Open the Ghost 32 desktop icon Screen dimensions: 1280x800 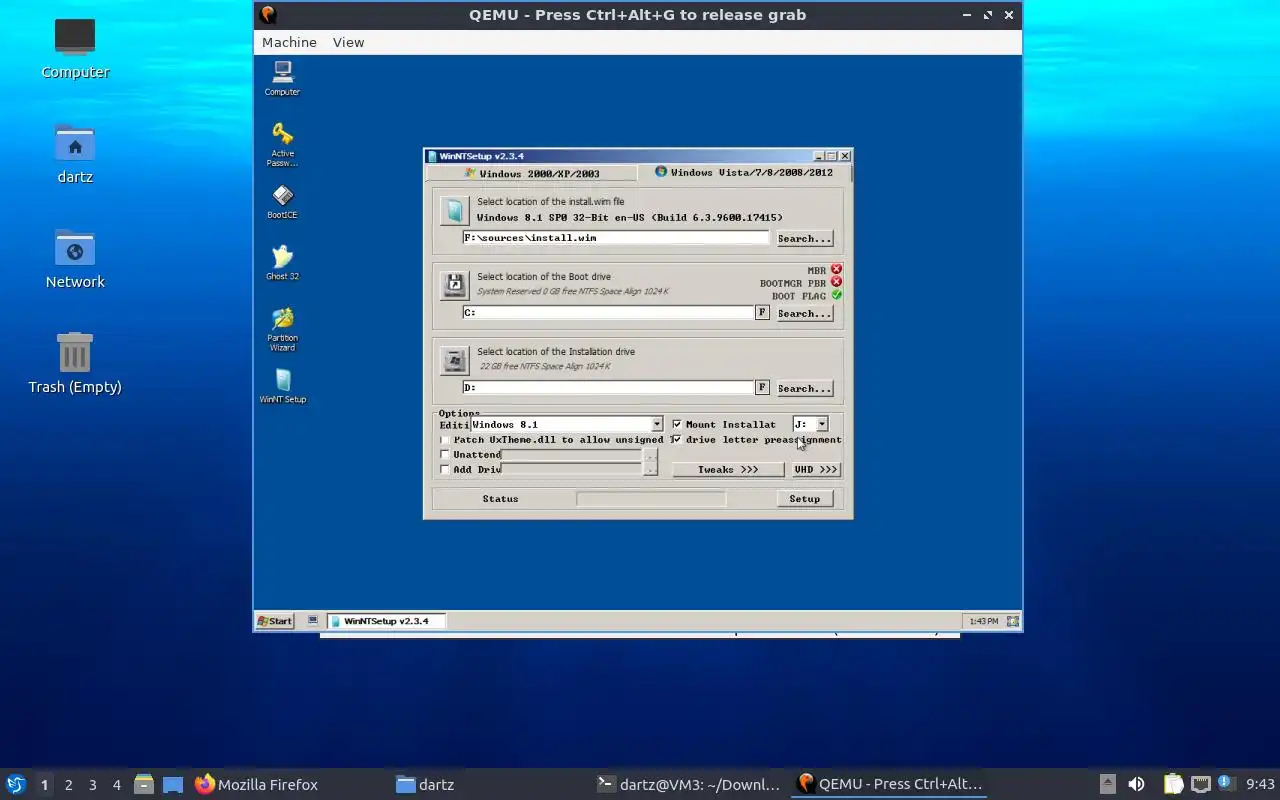pos(283,263)
